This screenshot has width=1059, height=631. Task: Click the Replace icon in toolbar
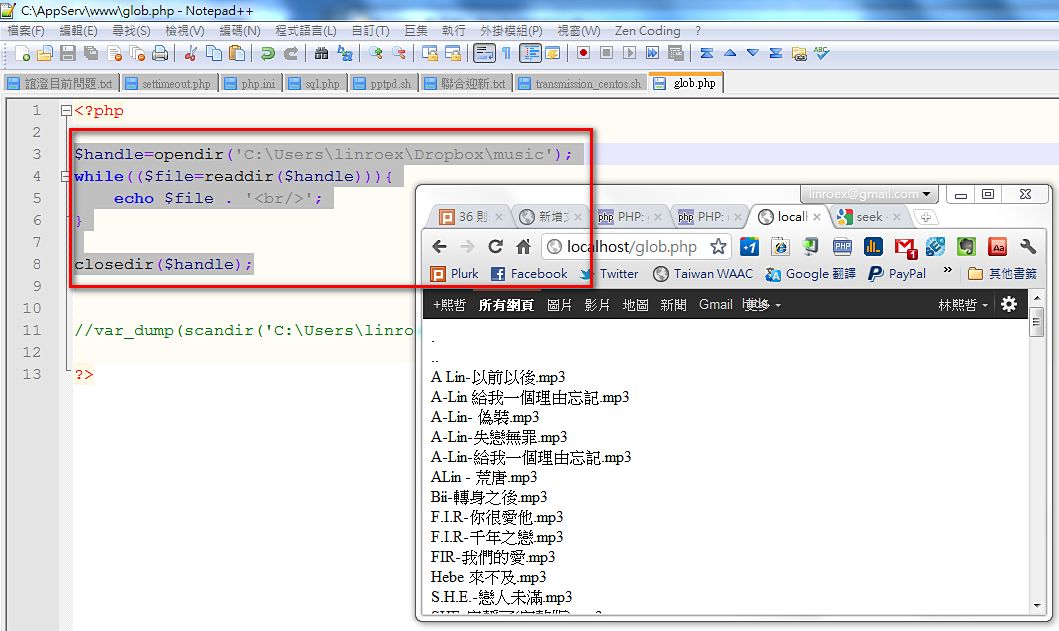click(344, 53)
